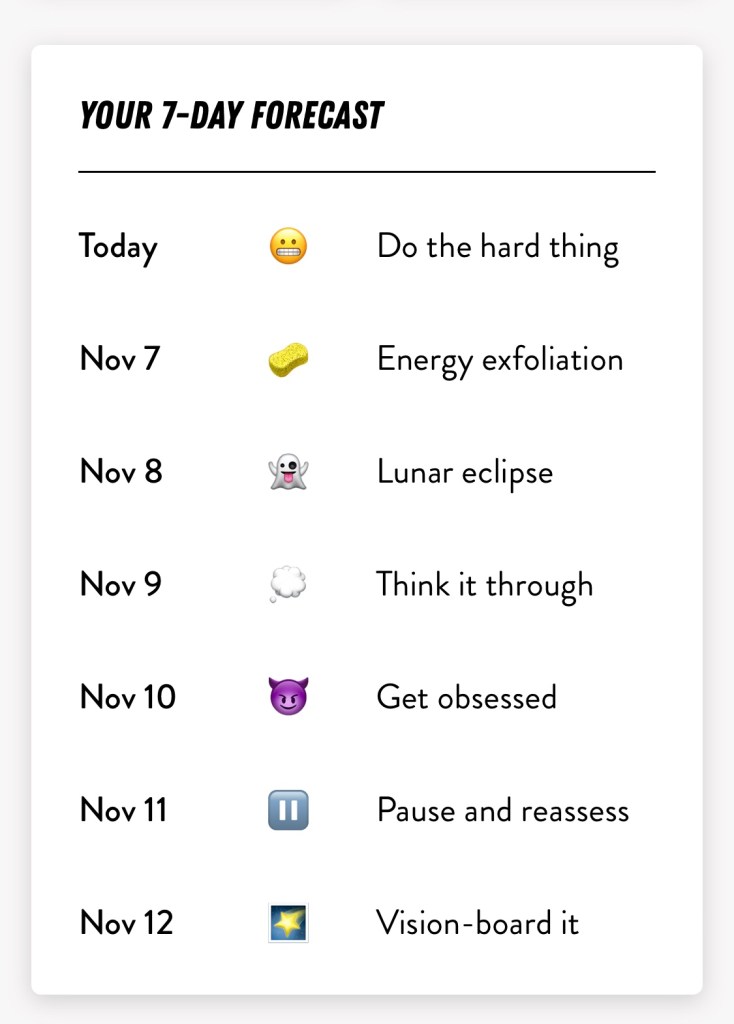
Task: Click the sponge emoji next to Nov 7
Action: point(288,360)
